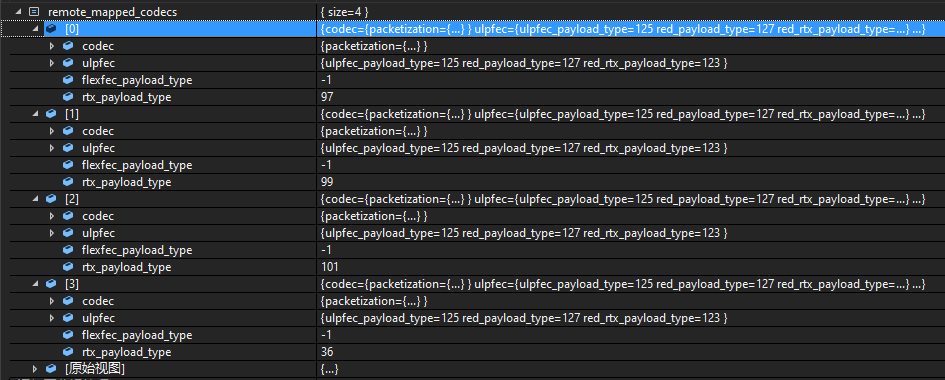Screen dimensions: 945x380
Task: Click the codec field icon under [3]
Action: pyautogui.click(x=68, y=301)
